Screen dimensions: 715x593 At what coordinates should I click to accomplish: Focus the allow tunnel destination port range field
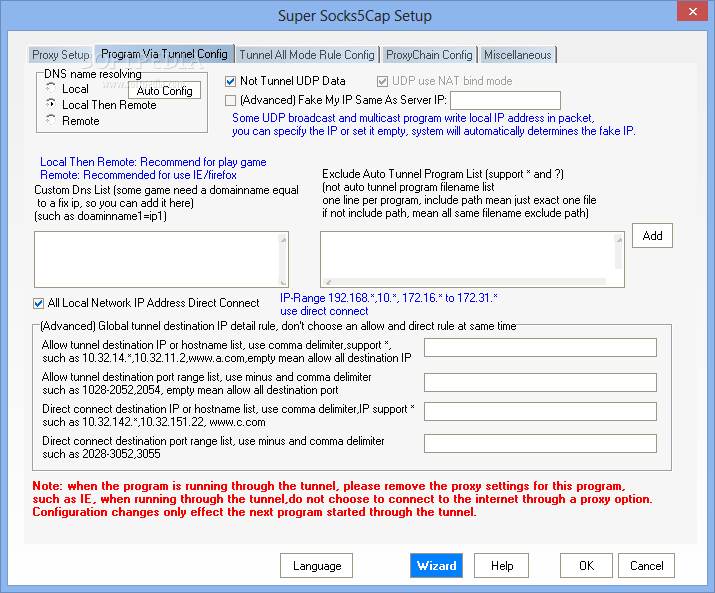[540, 382]
